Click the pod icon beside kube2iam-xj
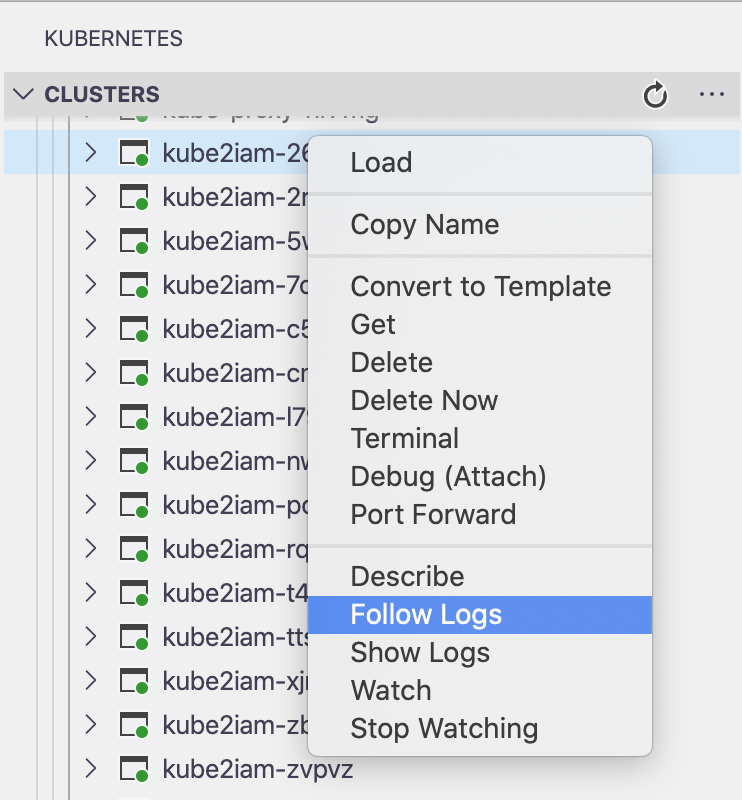 [x=135, y=681]
